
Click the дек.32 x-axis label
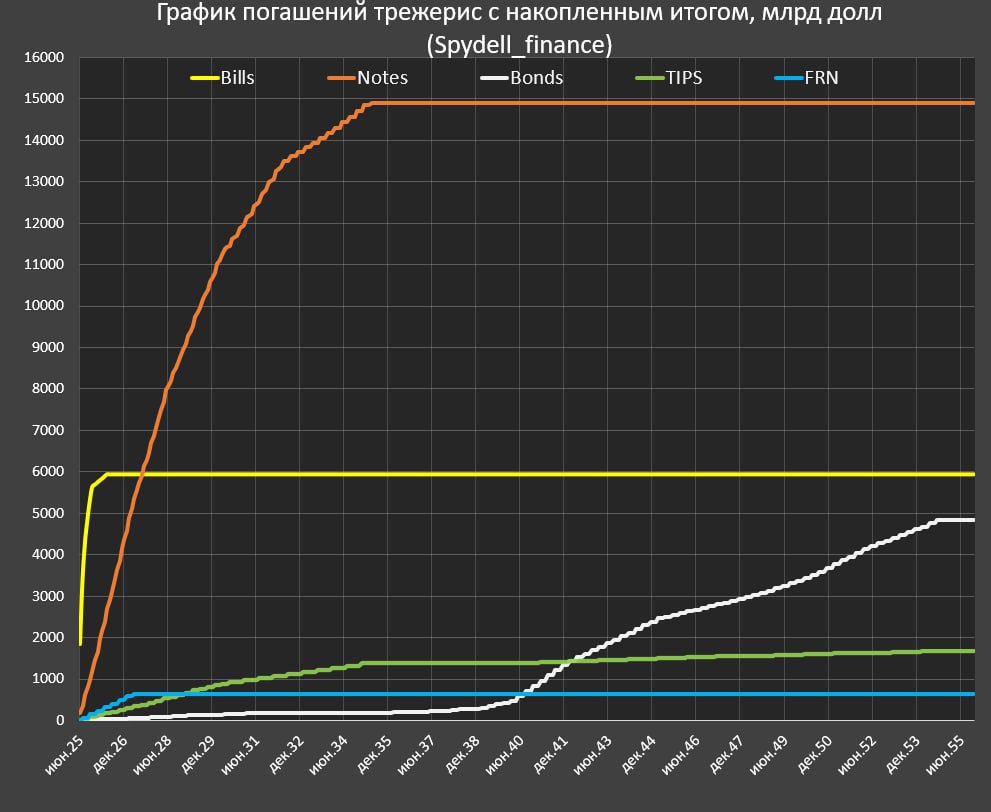point(285,754)
